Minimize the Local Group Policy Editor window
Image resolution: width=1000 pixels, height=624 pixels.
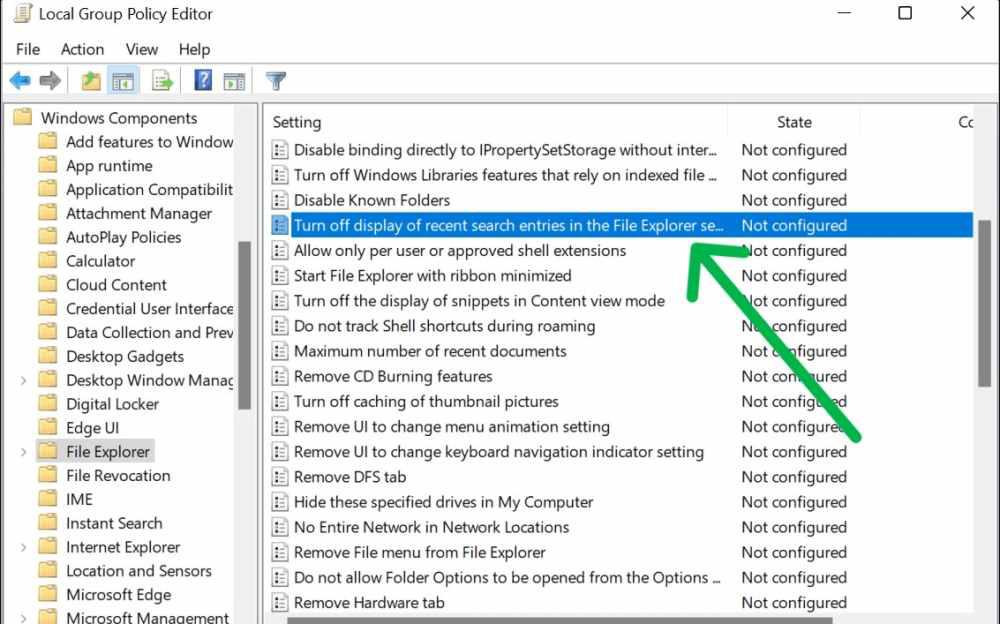(844, 13)
